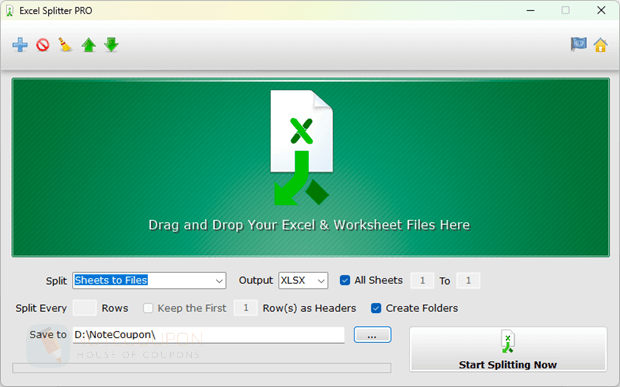The image size is (620, 387).
Task: Move selected file down with the green arrow
Action: click(x=112, y=45)
